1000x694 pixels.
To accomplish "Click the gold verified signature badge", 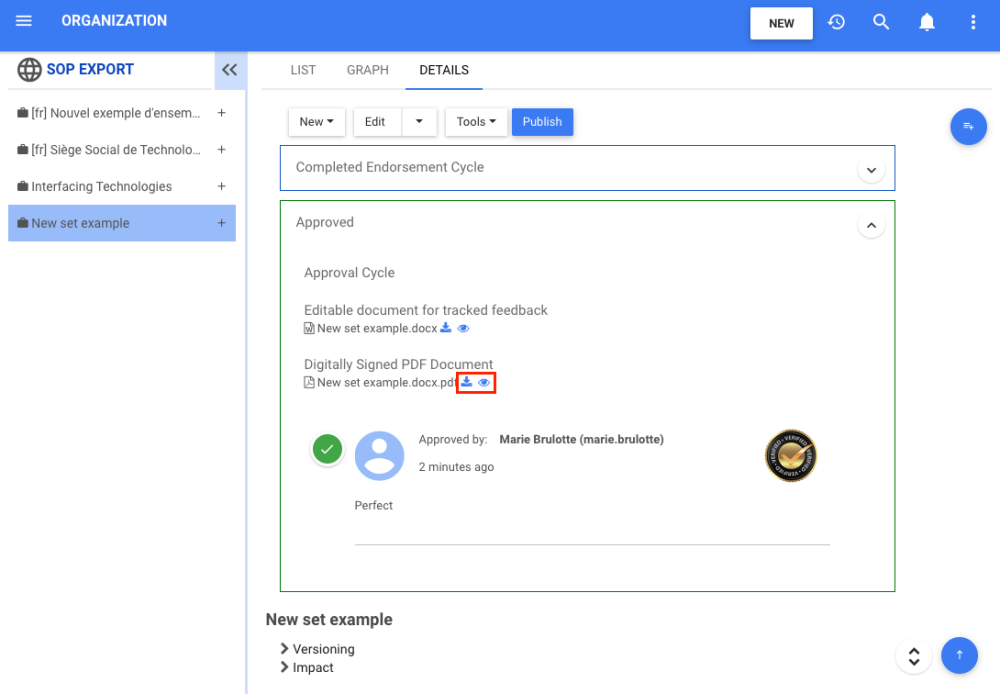I will click(791, 455).
